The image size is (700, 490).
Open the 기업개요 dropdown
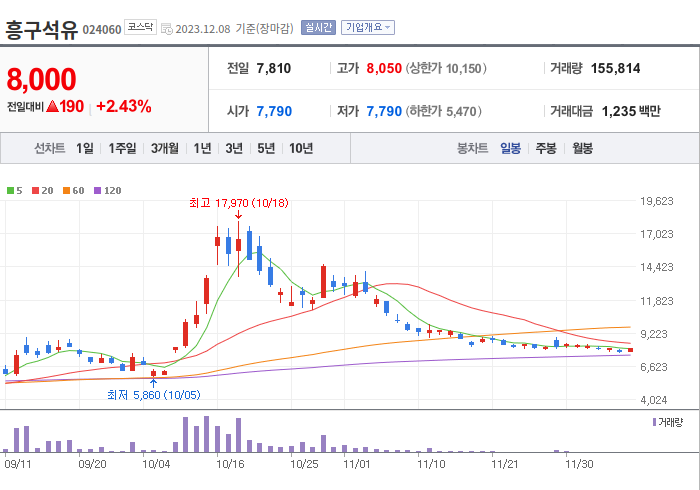pyautogui.click(x=368, y=28)
